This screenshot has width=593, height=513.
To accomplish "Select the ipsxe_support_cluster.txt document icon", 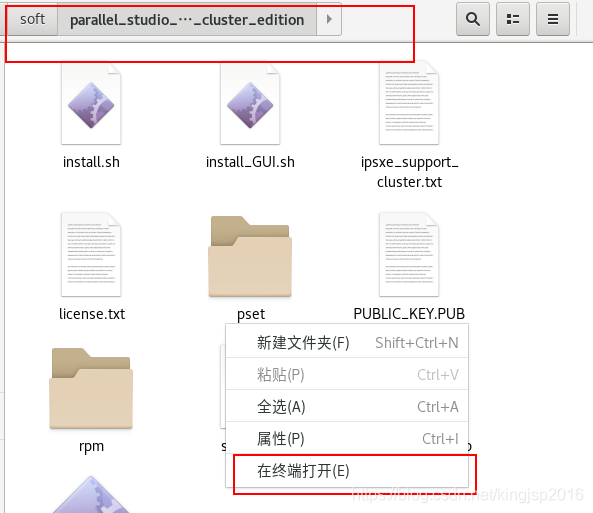I will point(409,103).
